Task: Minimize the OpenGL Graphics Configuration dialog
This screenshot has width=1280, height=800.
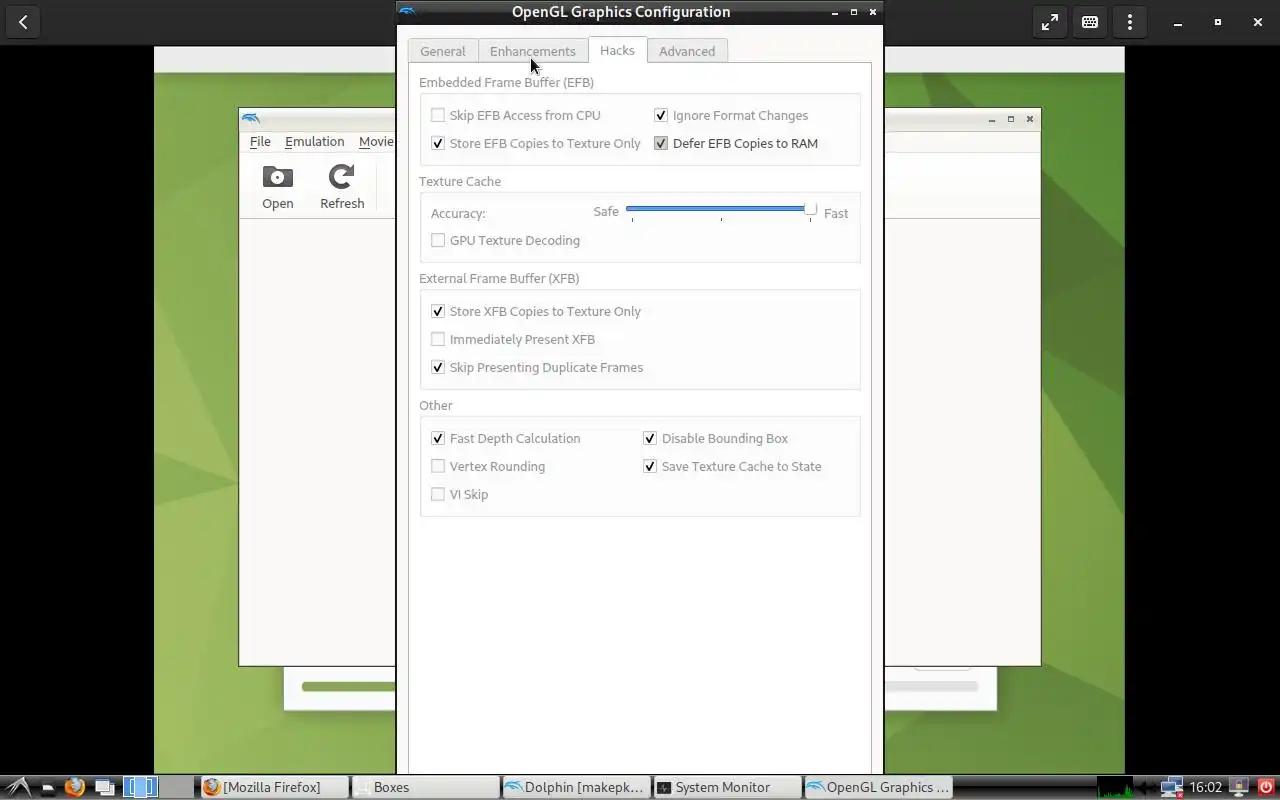Action: point(835,12)
